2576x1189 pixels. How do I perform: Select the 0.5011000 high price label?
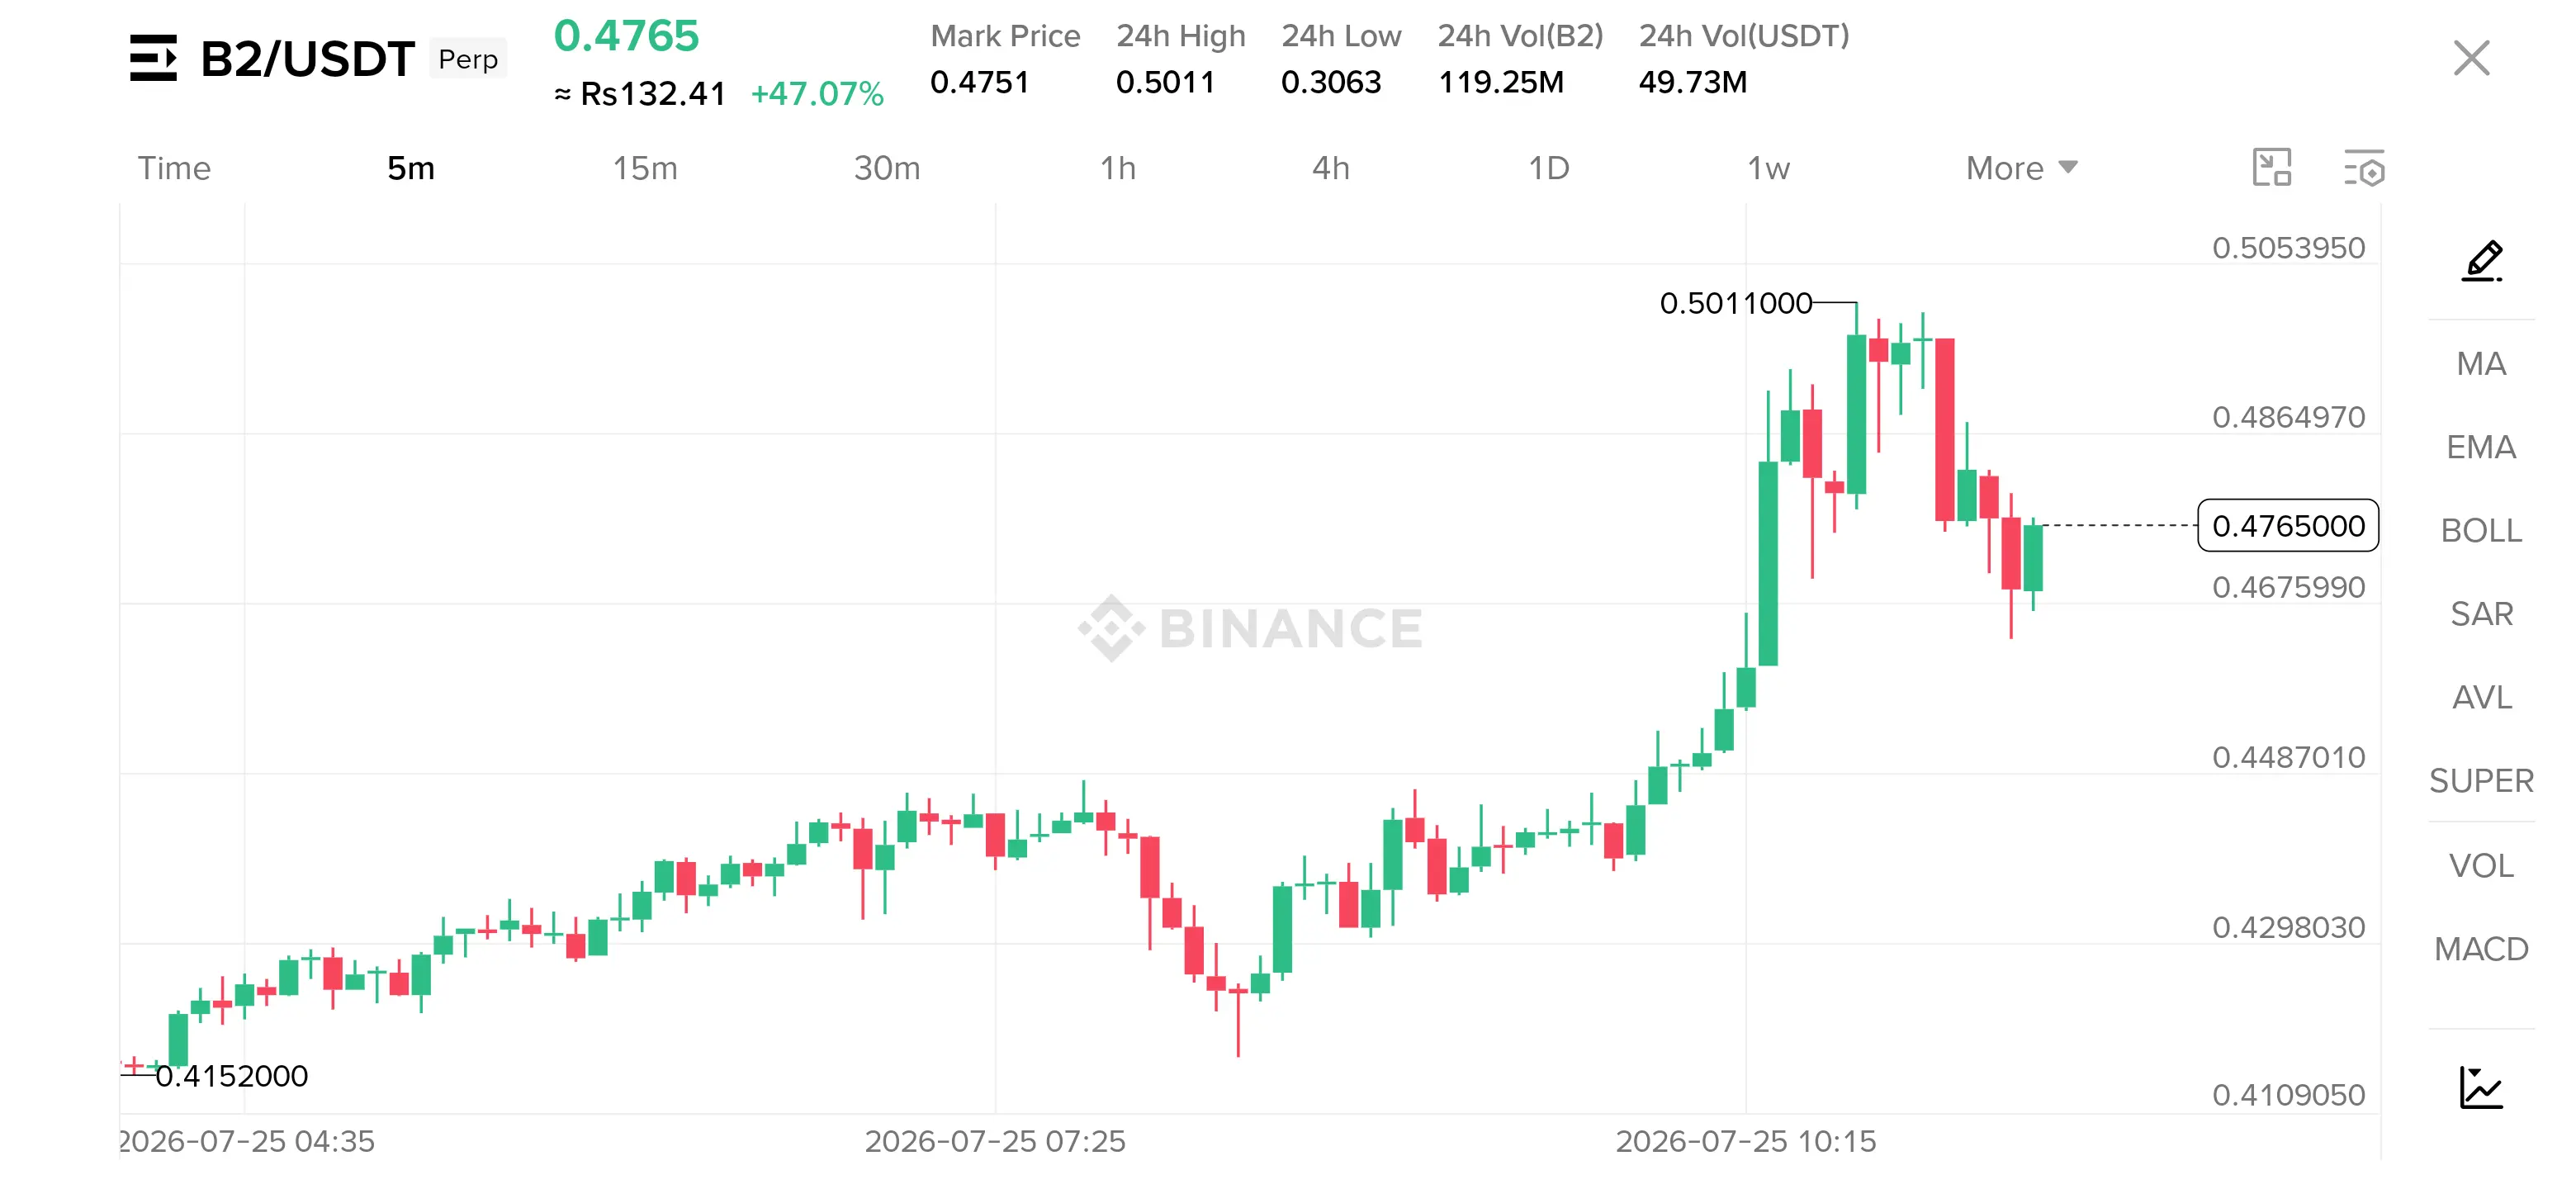click(1736, 302)
